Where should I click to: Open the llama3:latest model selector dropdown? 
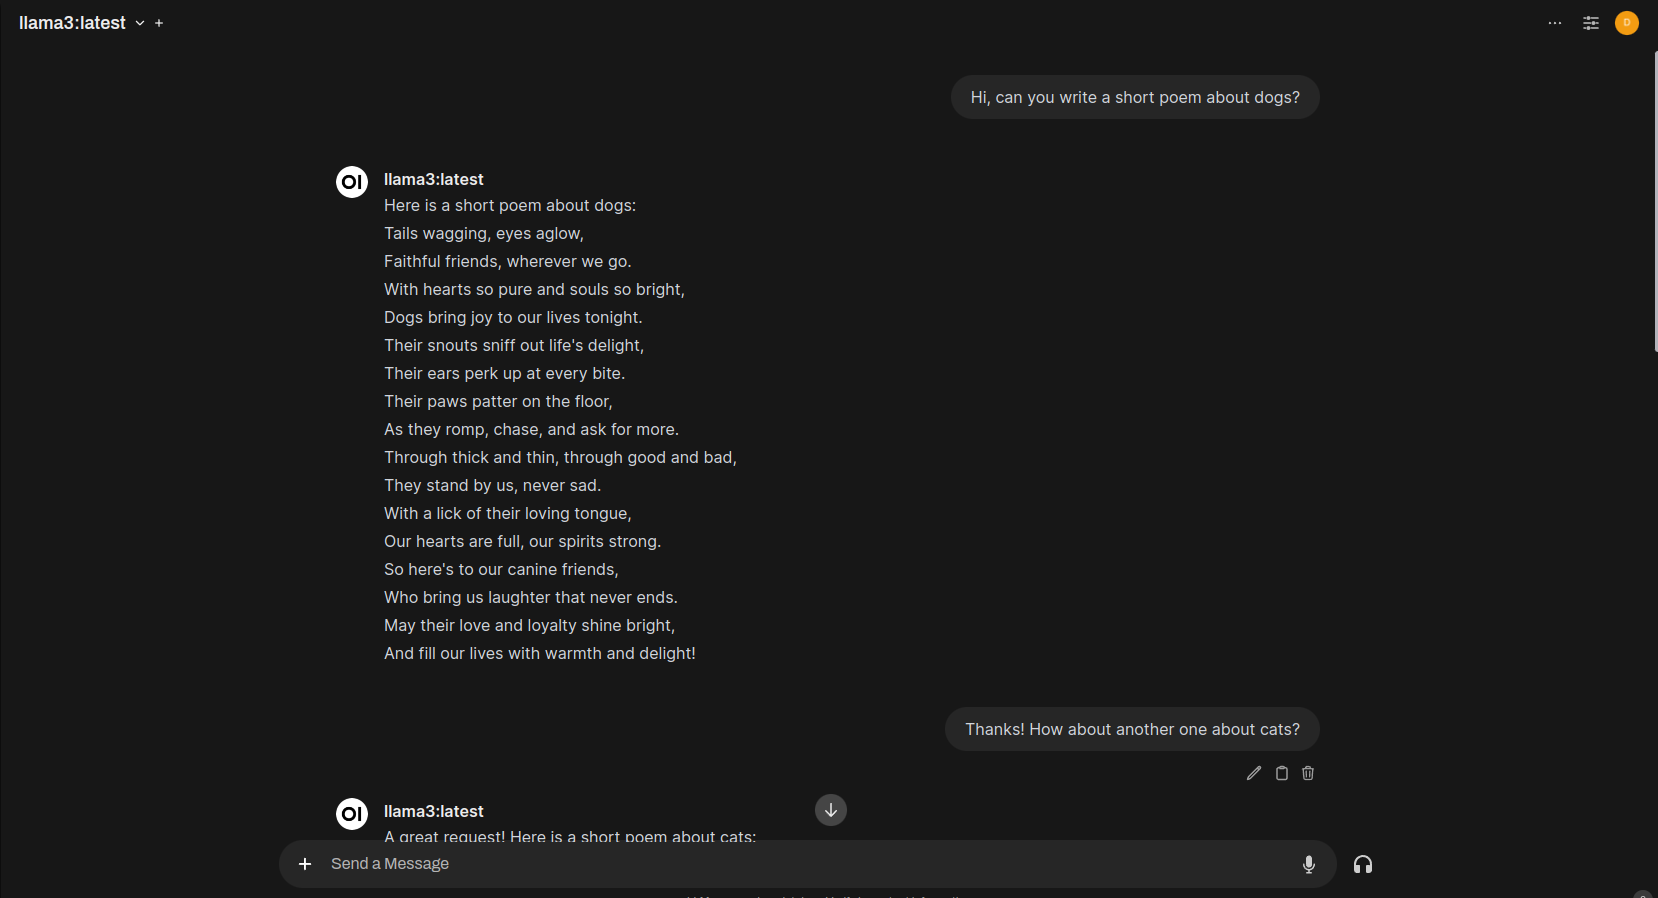(81, 23)
